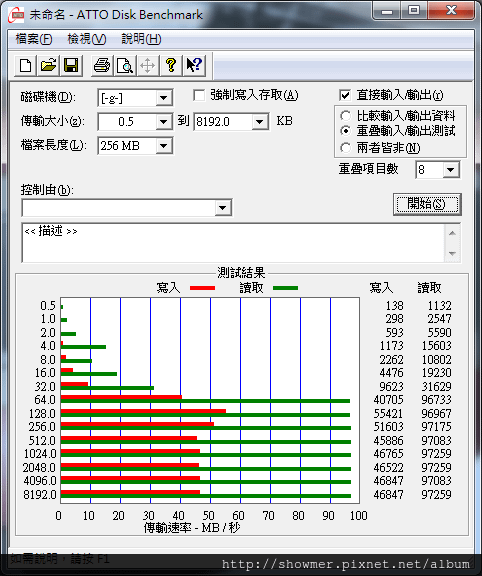The image size is (482, 576).
Task: Click the description box scroll up arrow
Action: coord(452,233)
